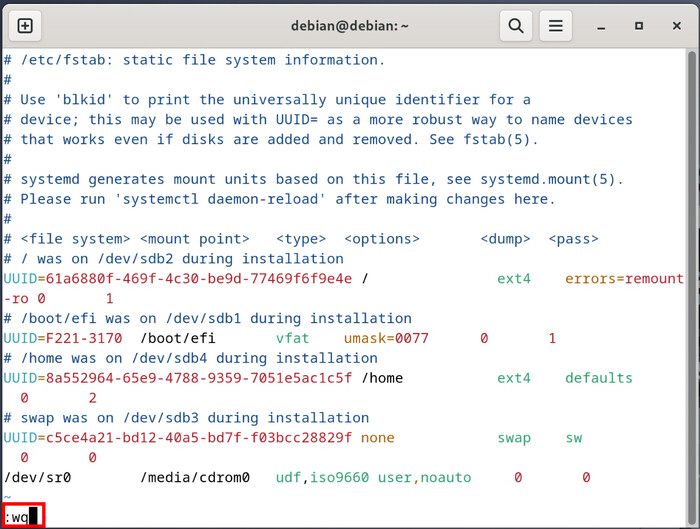The height and width of the screenshot is (529, 700).
Task: Minimize the terminal window
Action: click(601, 26)
